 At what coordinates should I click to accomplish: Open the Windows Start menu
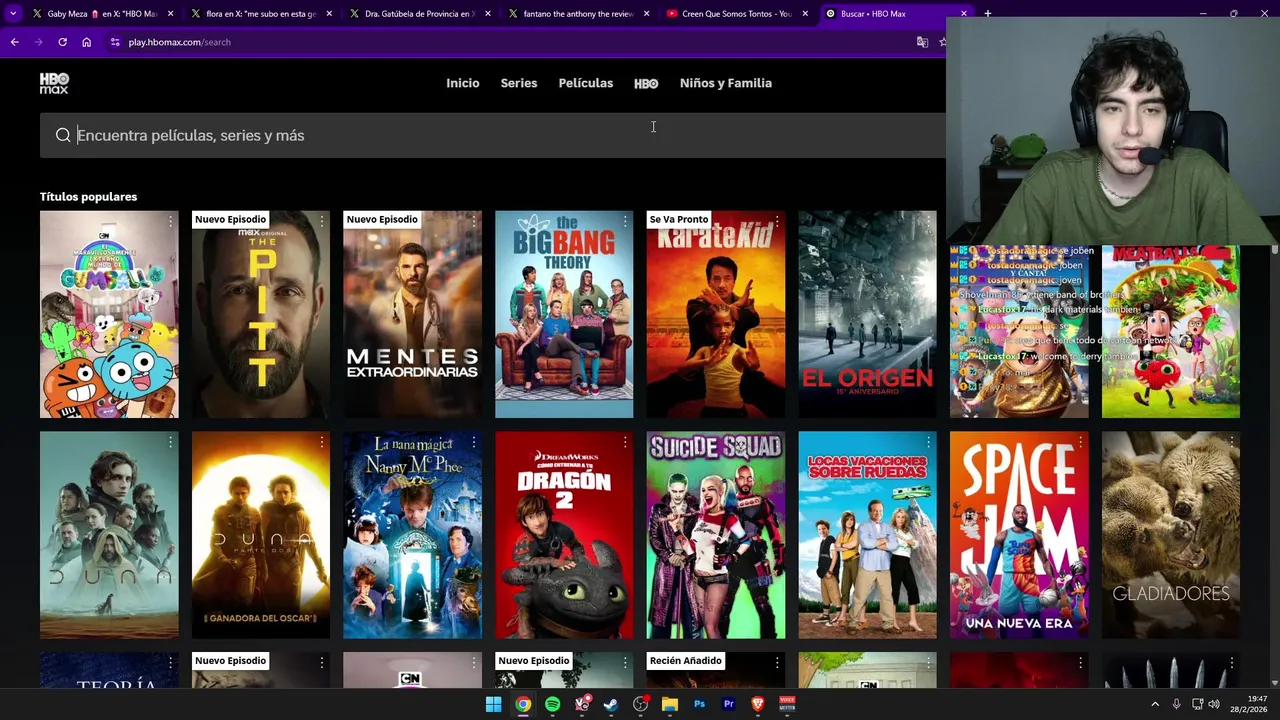point(493,704)
